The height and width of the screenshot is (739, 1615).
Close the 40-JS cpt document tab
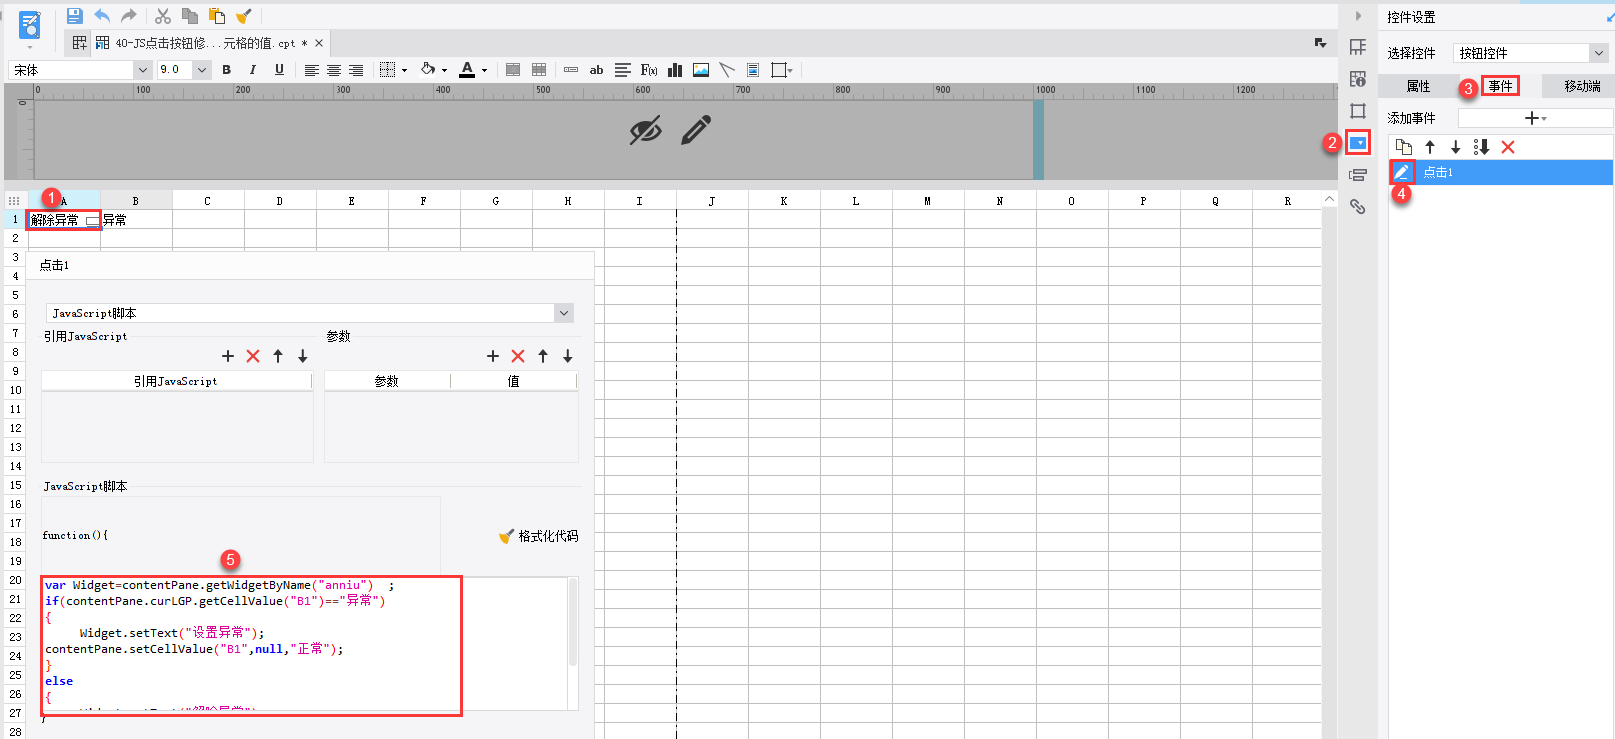pos(319,43)
